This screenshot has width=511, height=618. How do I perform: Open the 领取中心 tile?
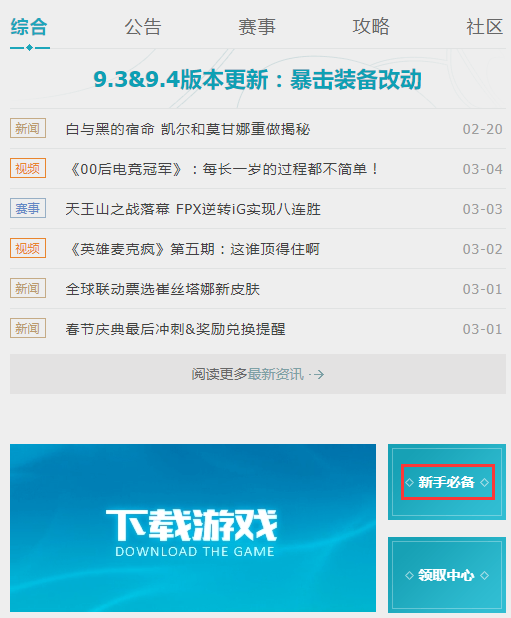447,575
